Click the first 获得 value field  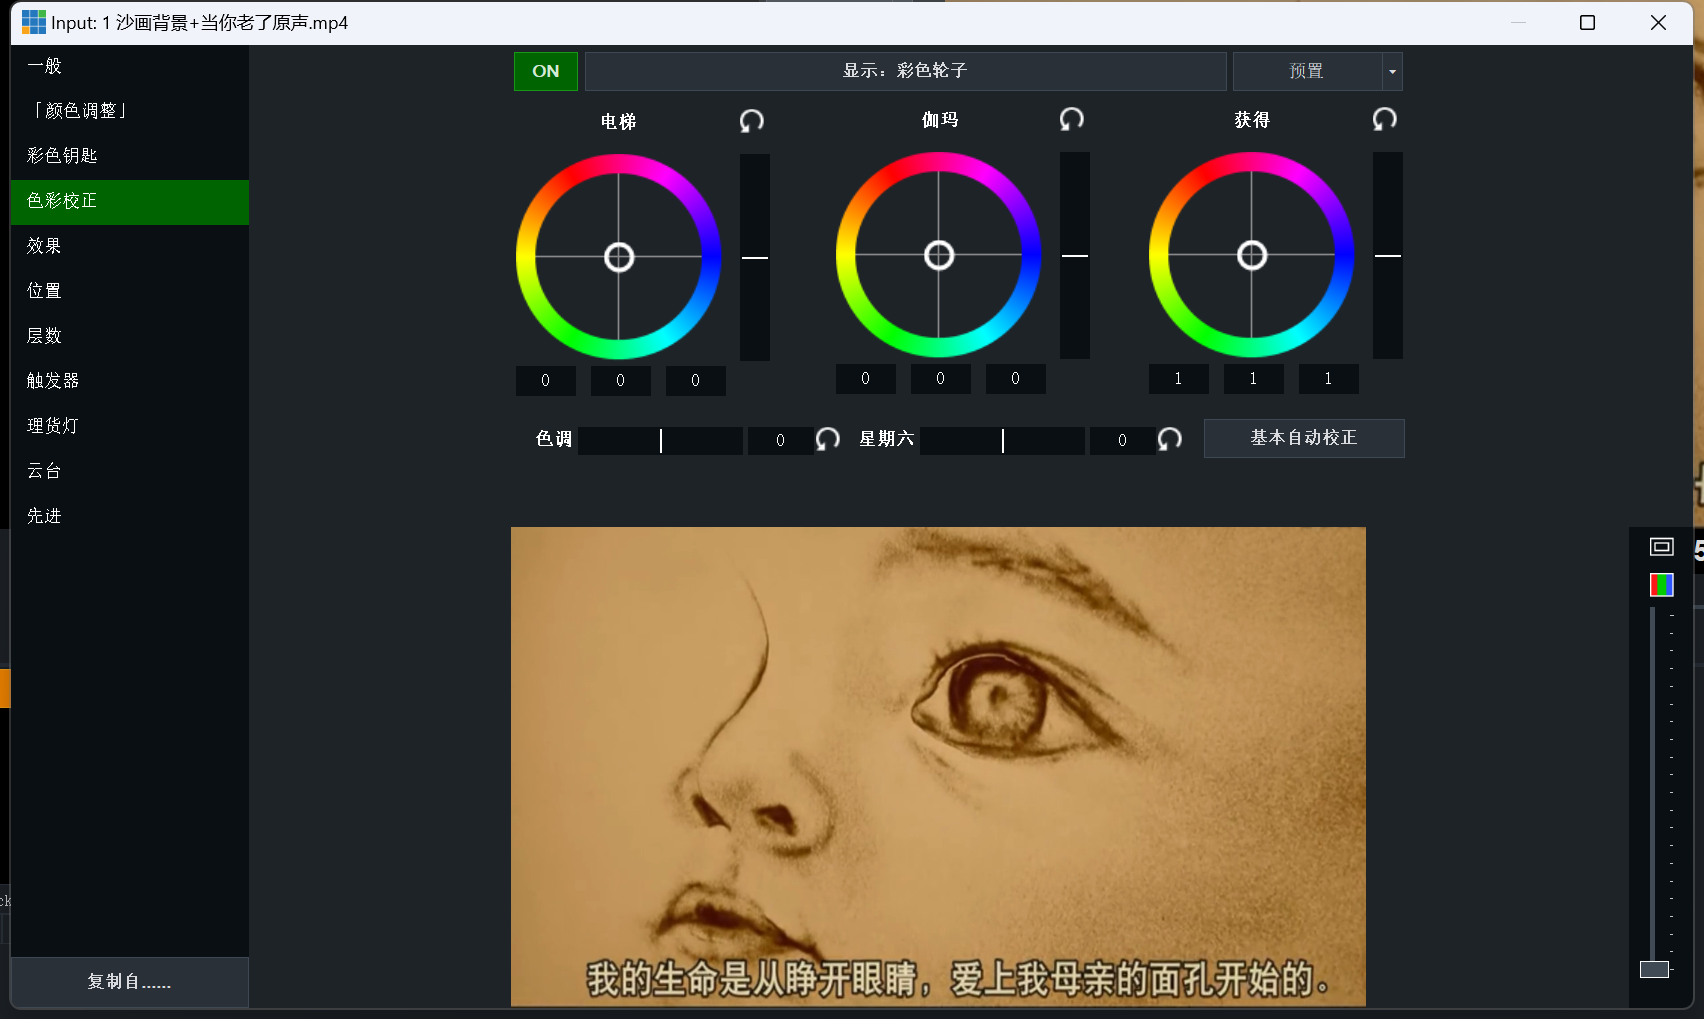pyautogui.click(x=1178, y=379)
